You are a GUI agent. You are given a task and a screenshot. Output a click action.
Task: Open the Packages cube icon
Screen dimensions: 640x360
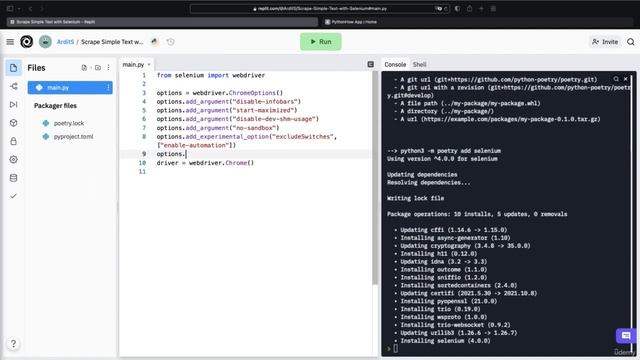pyautogui.click(x=13, y=123)
